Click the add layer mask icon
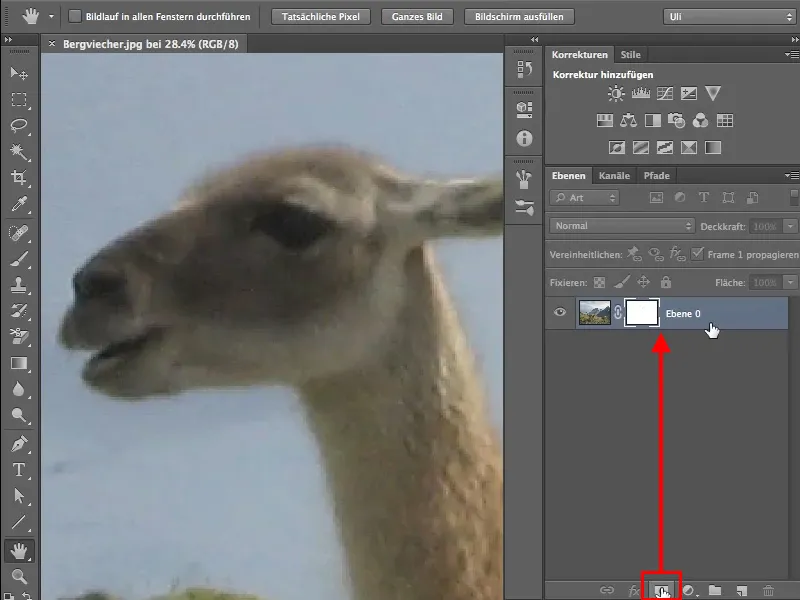Image resolution: width=800 pixels, height=600 pixels. 661,591
